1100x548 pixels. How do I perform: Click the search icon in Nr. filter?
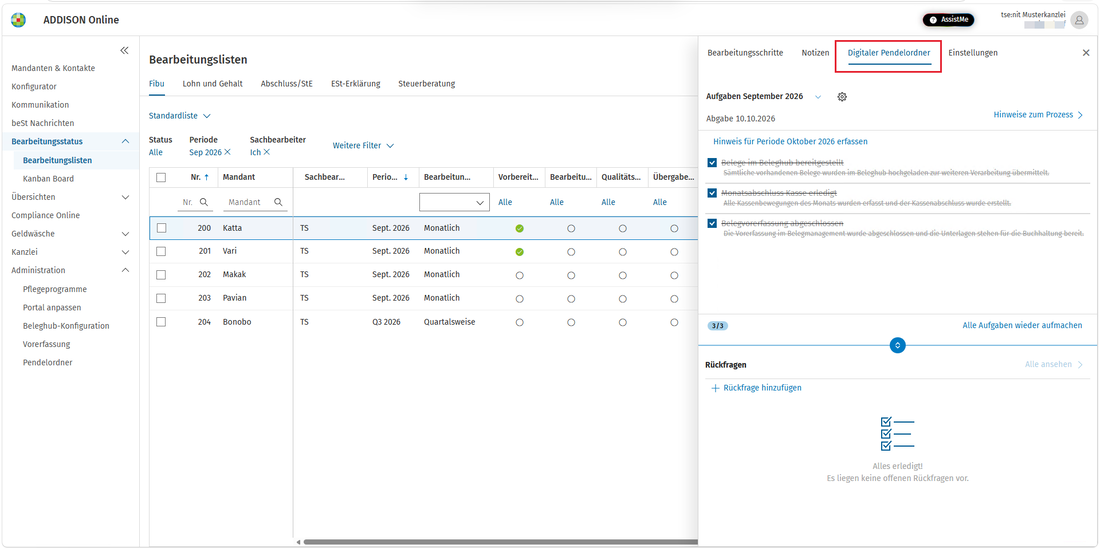203,202
